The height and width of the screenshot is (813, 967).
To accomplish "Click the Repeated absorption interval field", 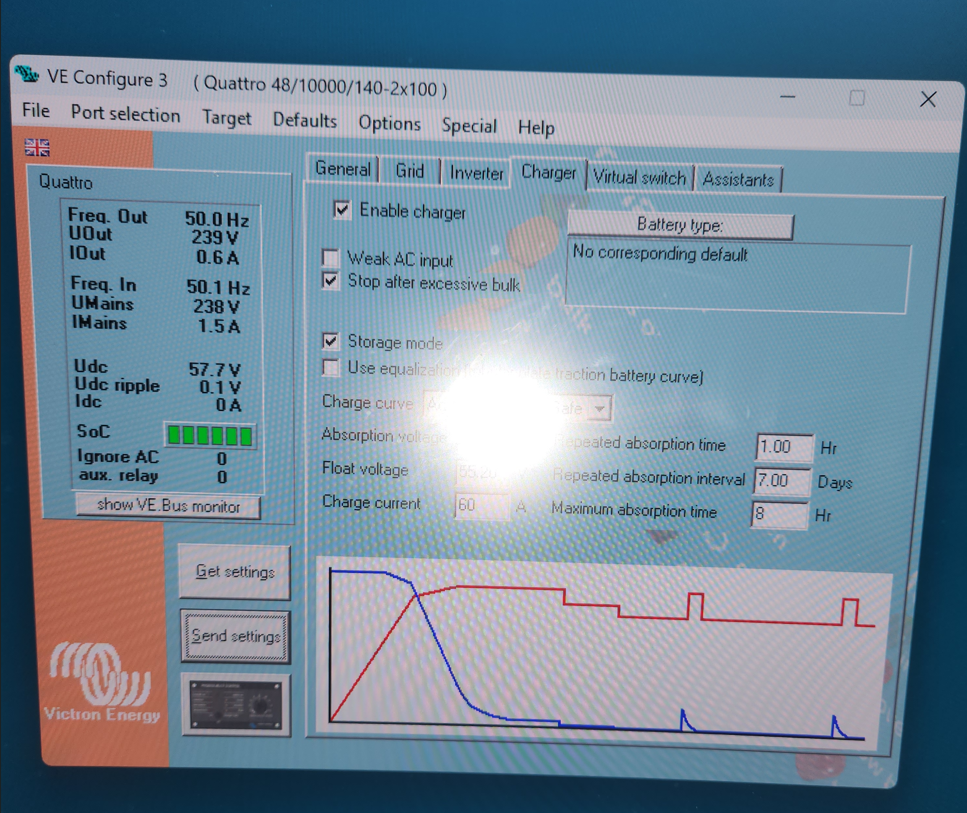I will [x=781, y=481].
